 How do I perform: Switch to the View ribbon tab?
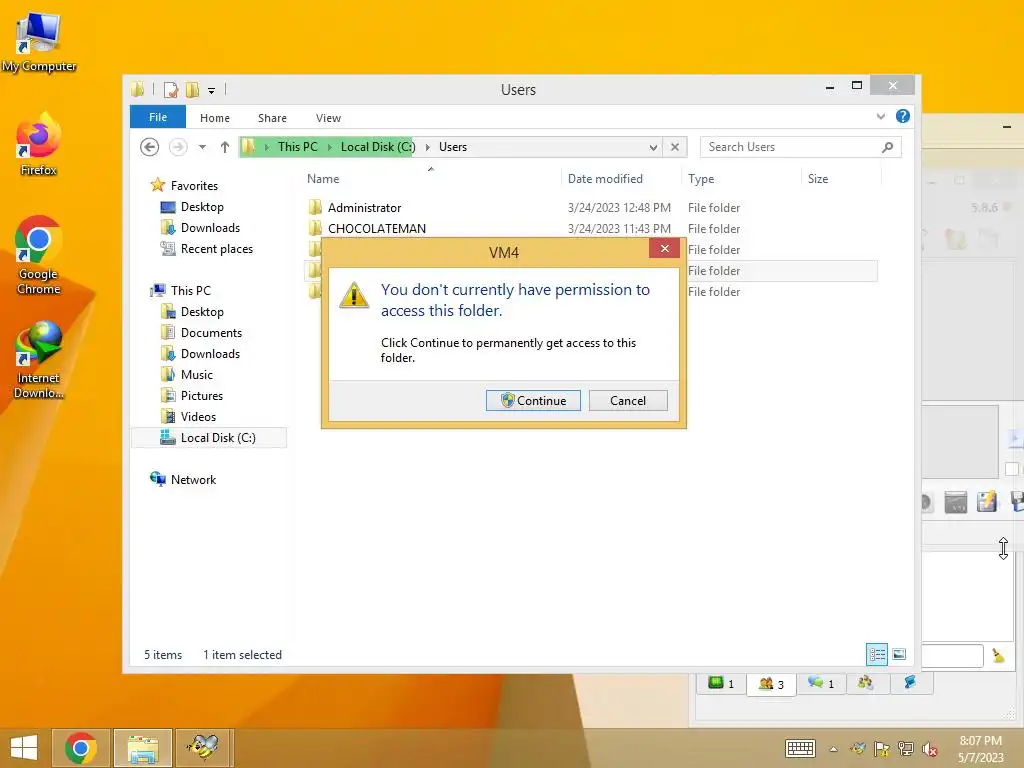(328, 118)
